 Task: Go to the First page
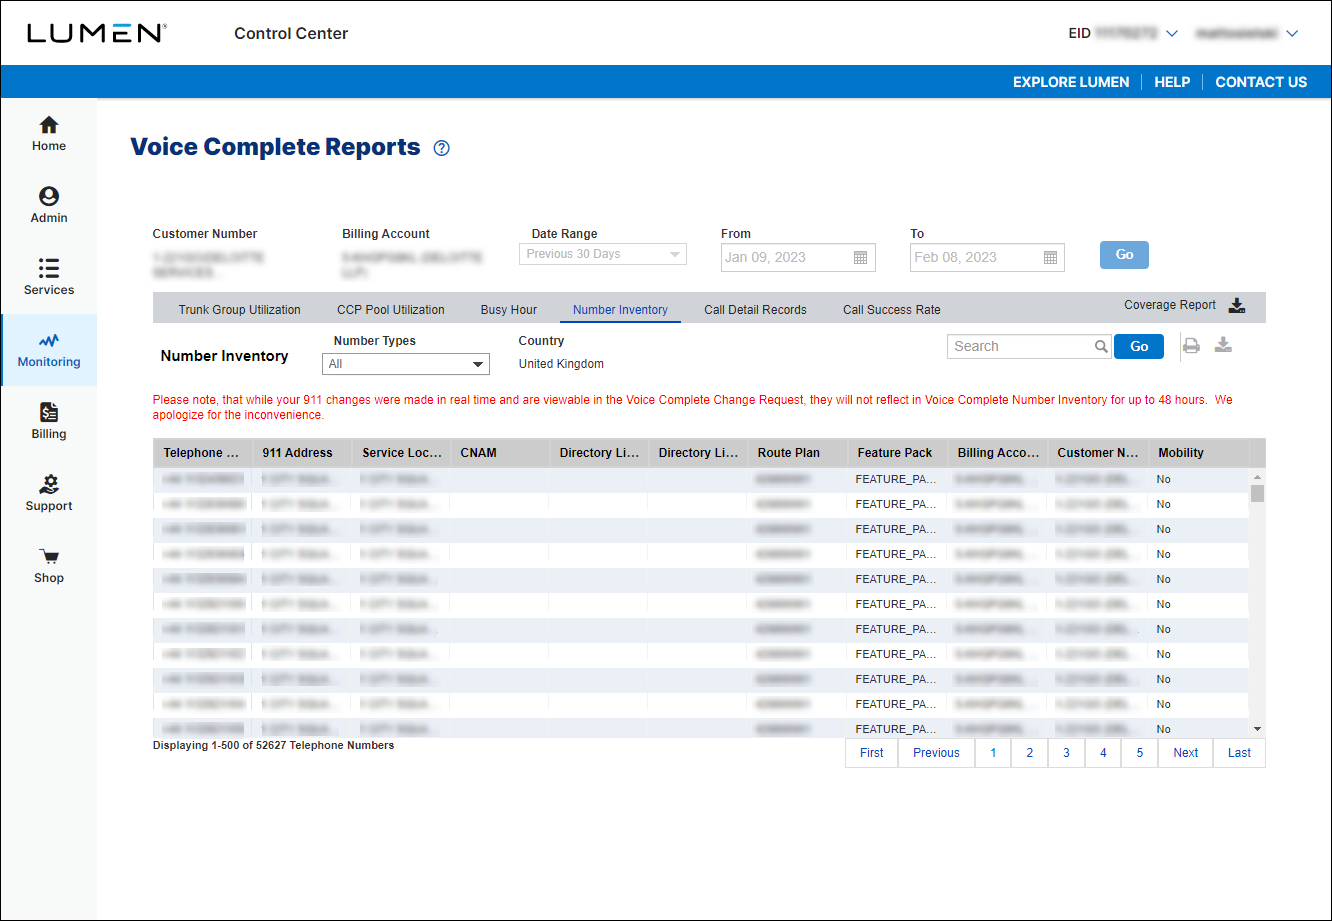coord(872,753)
